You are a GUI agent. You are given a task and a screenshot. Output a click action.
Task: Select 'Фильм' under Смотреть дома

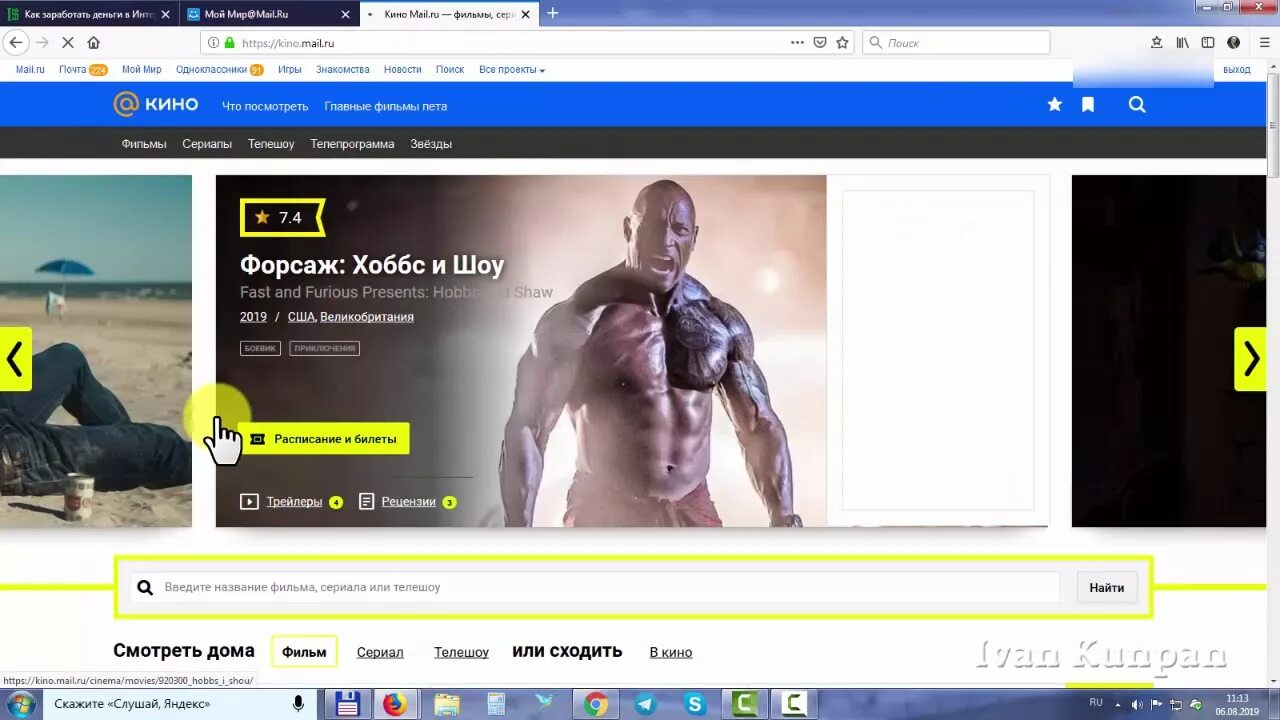[x=304, y=652]
